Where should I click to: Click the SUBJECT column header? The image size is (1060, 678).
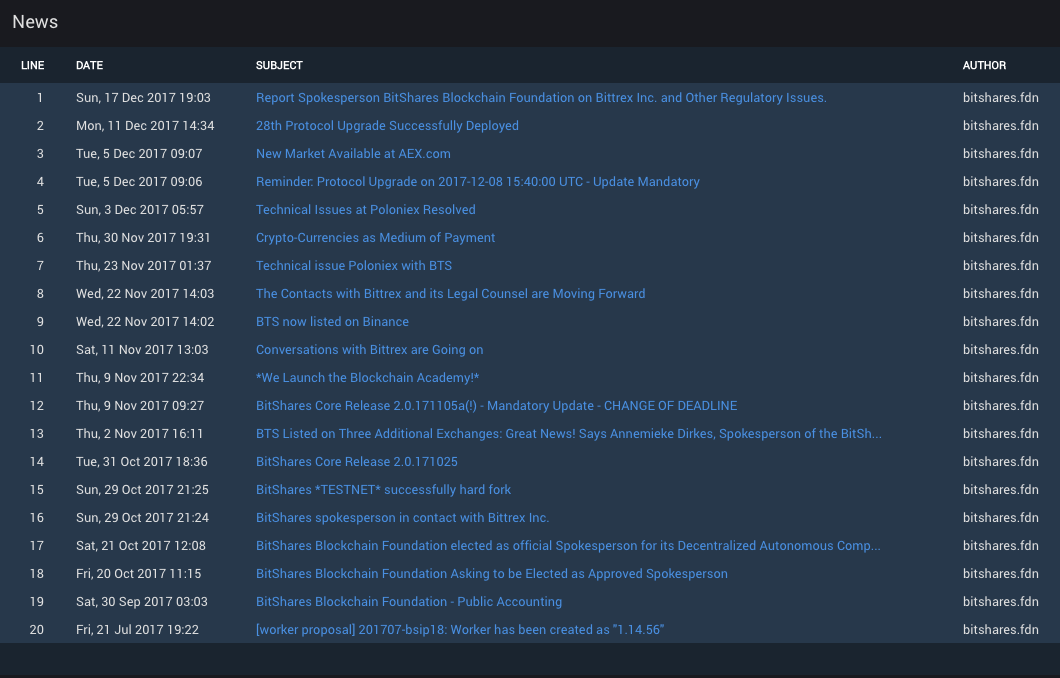279,66
